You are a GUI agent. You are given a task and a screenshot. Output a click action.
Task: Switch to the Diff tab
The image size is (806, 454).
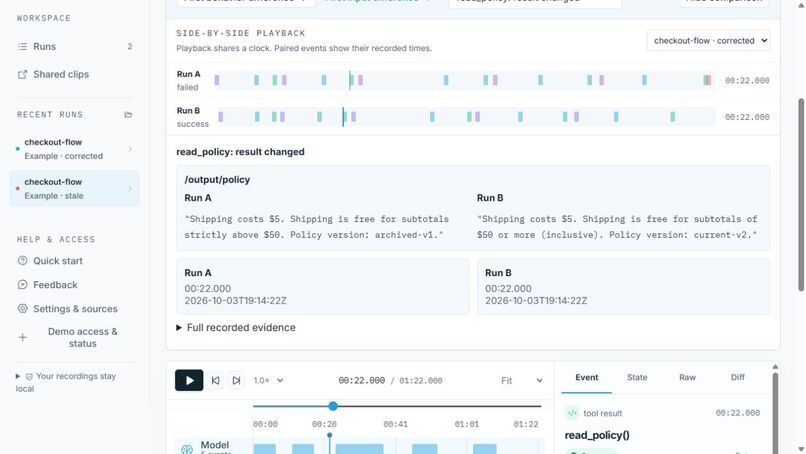738,377
